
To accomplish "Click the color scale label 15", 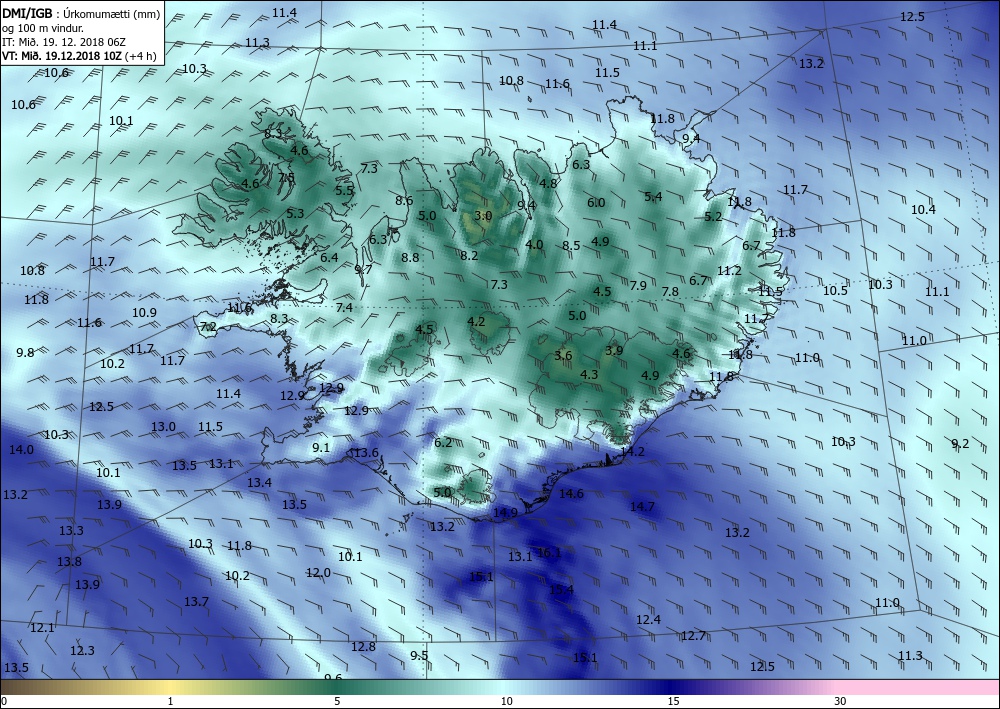I will coord(673,701).
